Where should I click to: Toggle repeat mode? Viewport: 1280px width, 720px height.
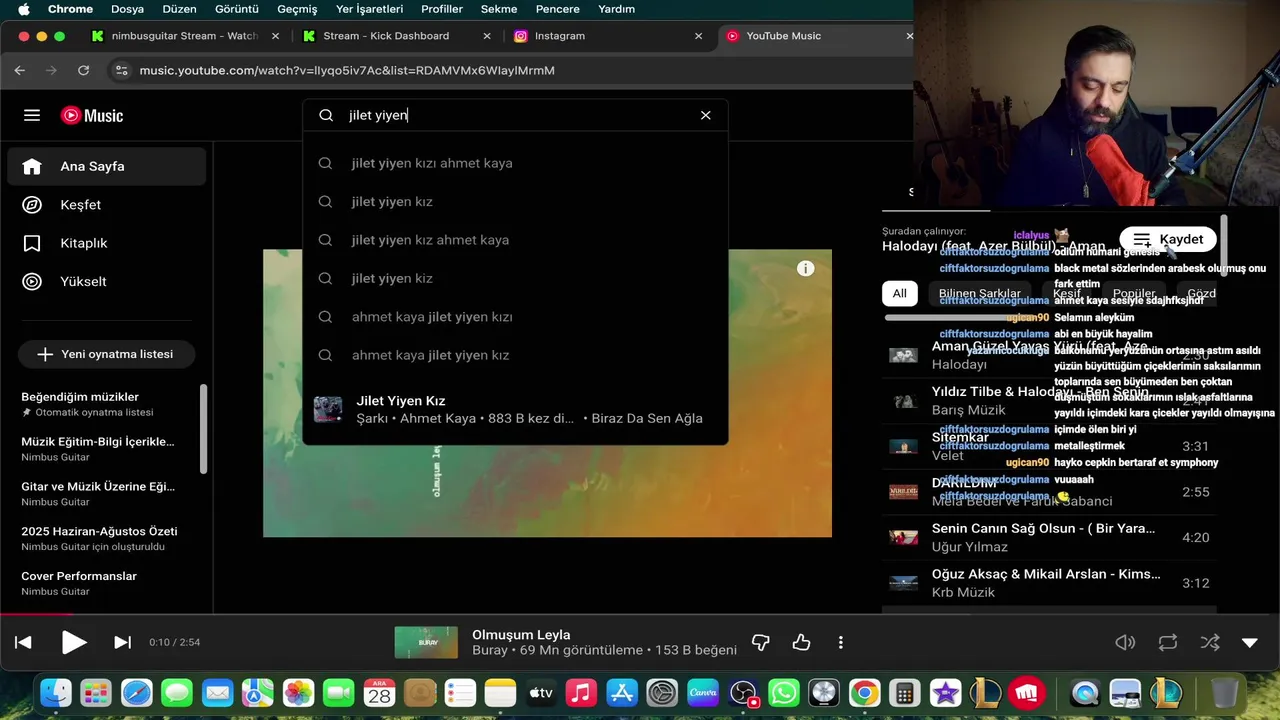point(1167,642)
